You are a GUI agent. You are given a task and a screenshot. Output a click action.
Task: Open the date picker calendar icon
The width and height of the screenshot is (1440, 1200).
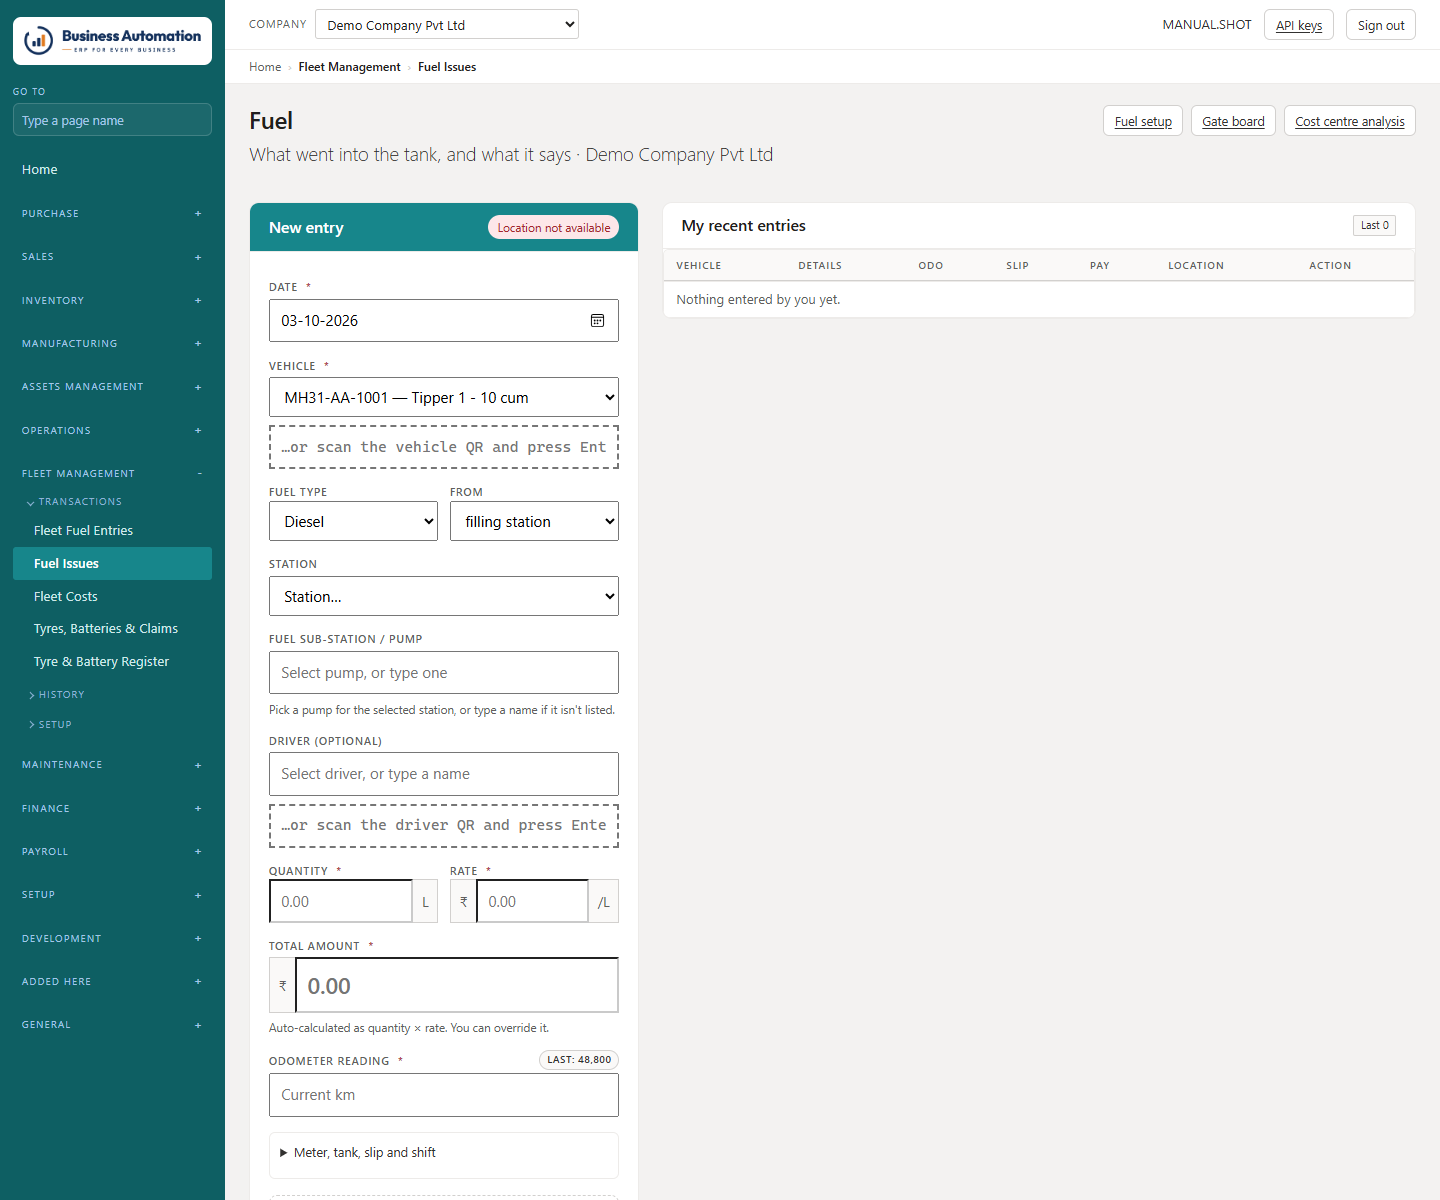597,321
